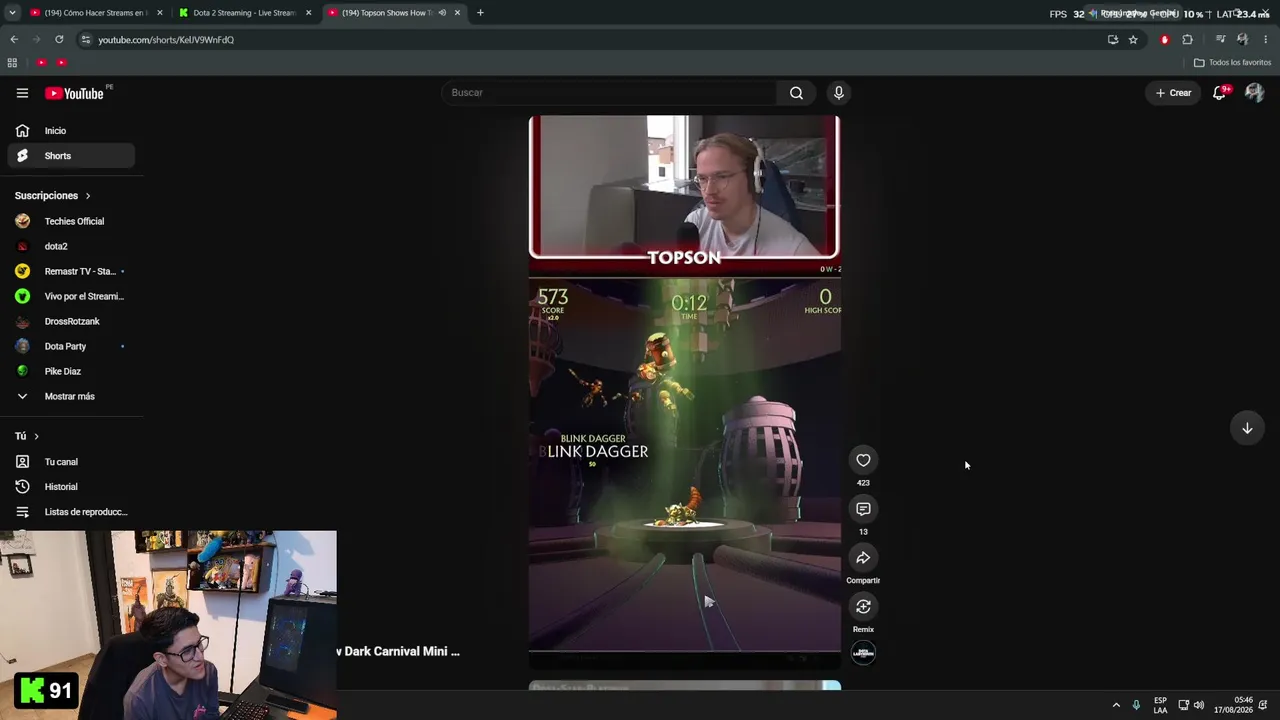View site information icon in address bar
The image size is (1280, 720).
coord(86,40)
